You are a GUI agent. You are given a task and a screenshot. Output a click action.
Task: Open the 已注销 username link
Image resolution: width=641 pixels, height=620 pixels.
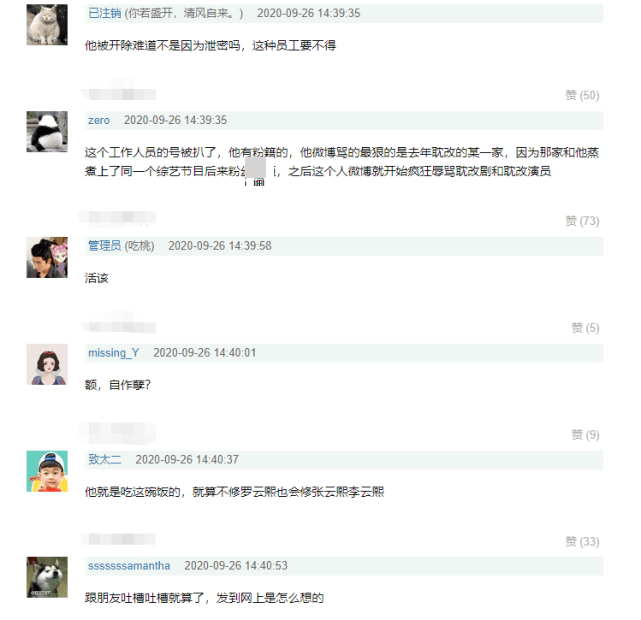coord(103,14)
